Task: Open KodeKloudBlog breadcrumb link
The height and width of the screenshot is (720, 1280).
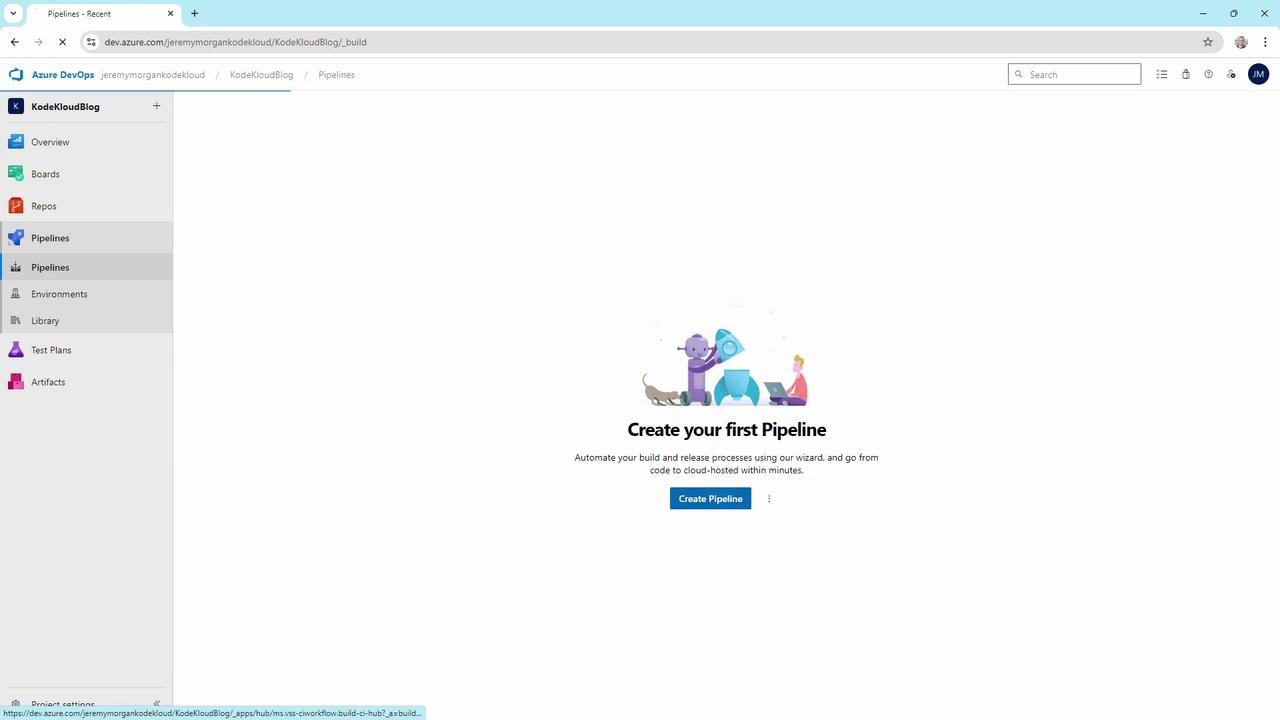Action: tap(261, 75)
